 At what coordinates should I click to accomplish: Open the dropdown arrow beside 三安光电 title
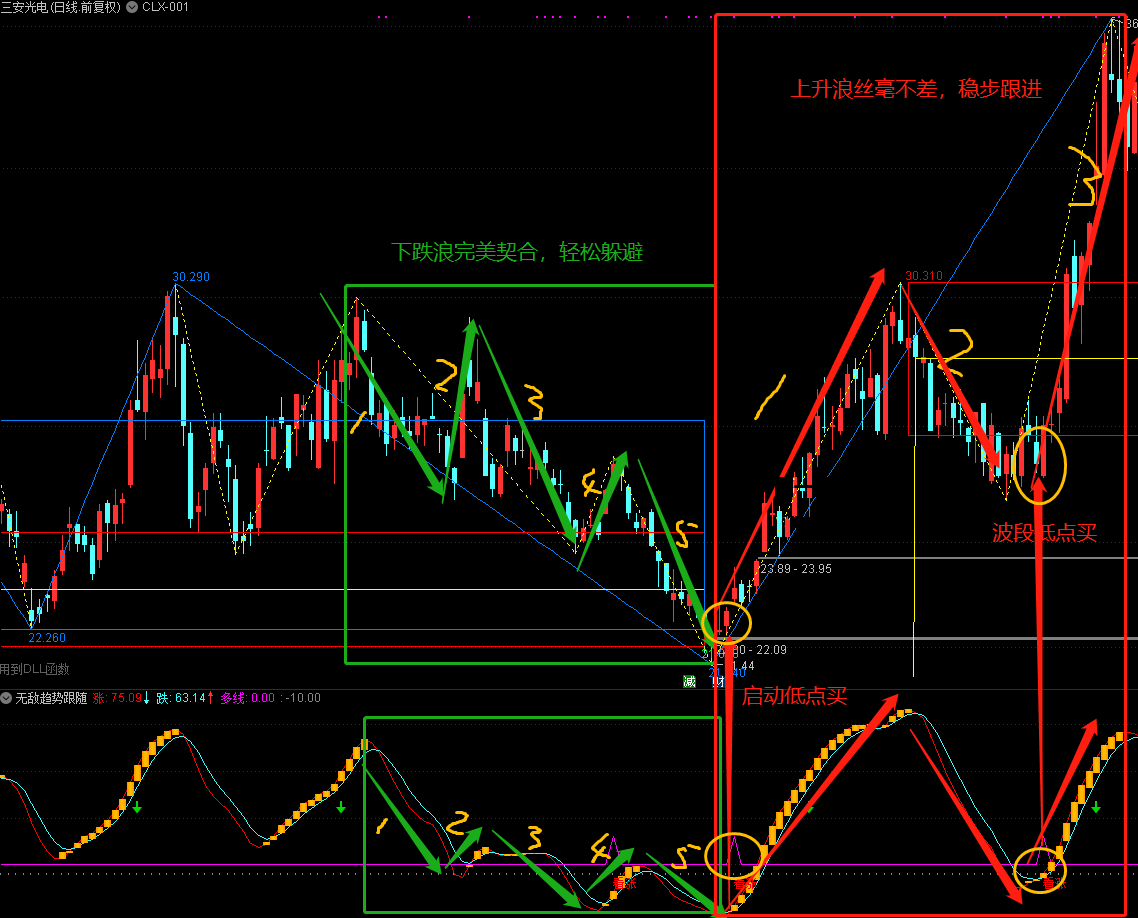pyautogui.click(x=132, y=7)
